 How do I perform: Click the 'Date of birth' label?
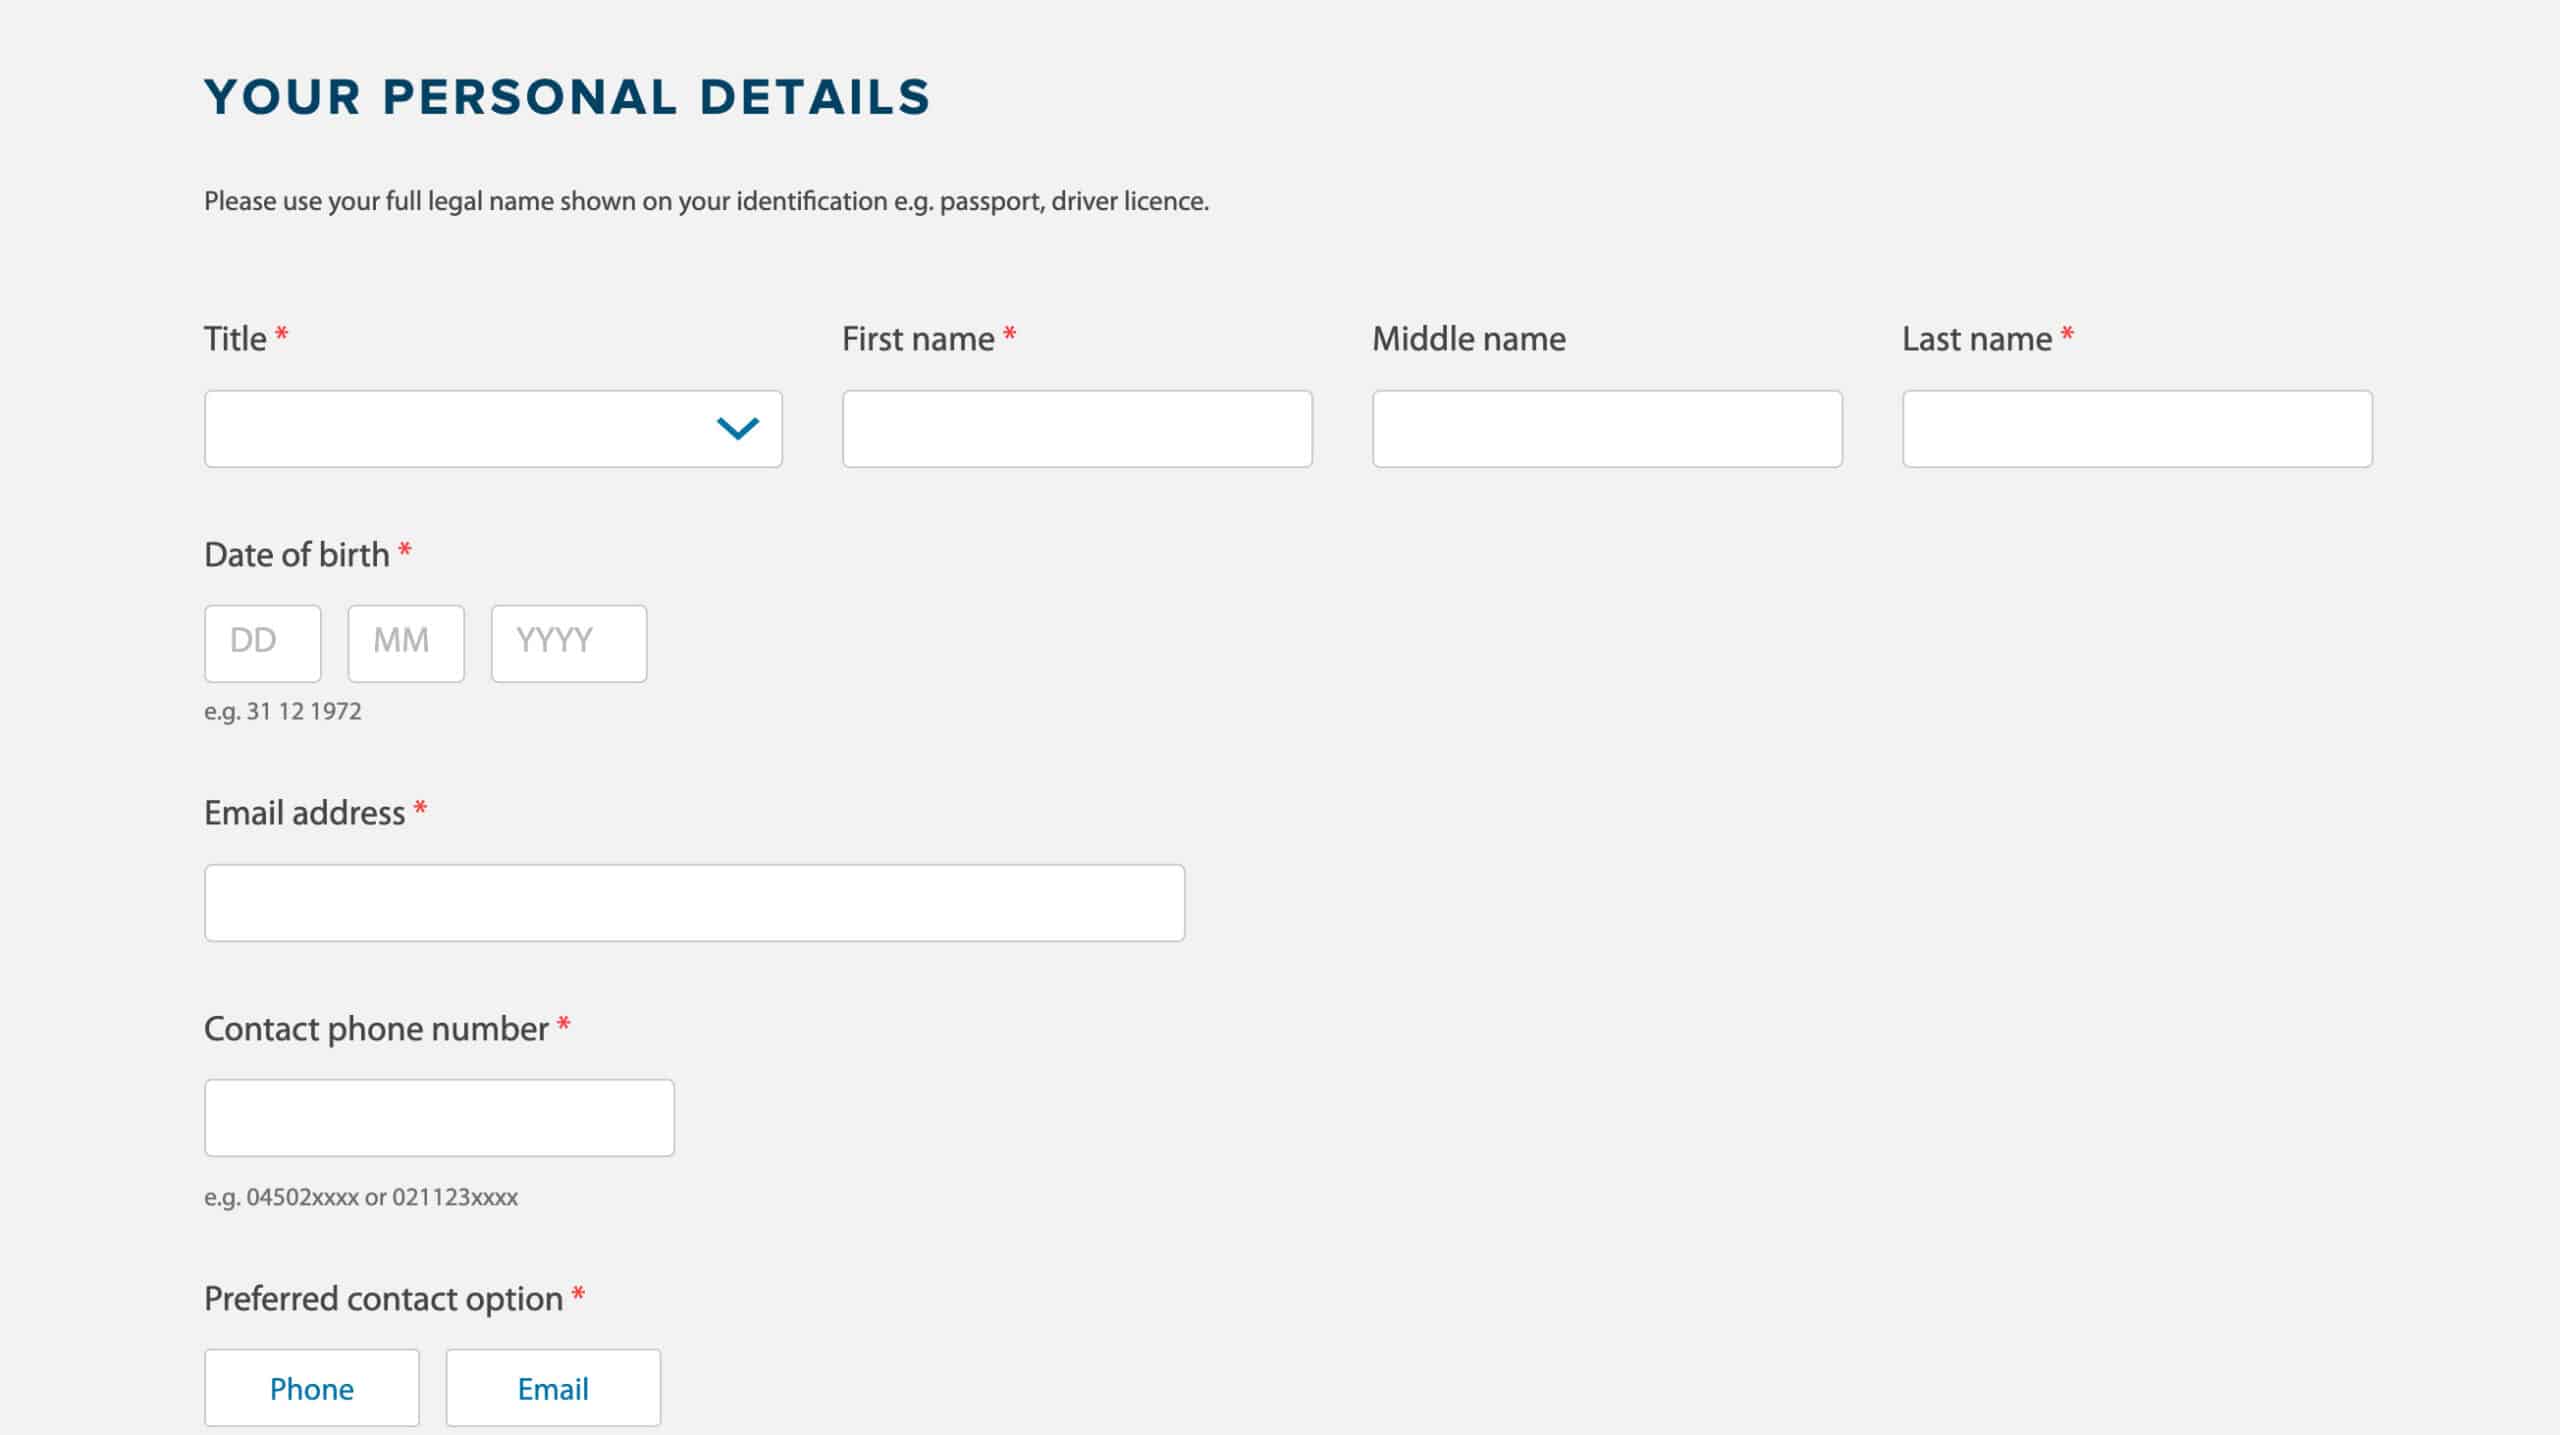[x=297, y=555]
